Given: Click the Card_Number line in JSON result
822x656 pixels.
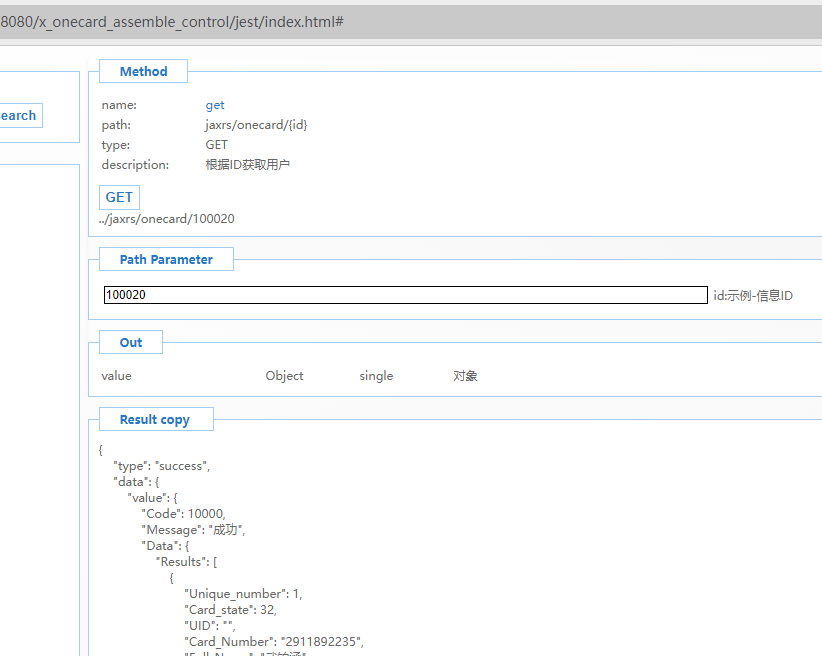Looking at the screenshot, I should point(274,641).
